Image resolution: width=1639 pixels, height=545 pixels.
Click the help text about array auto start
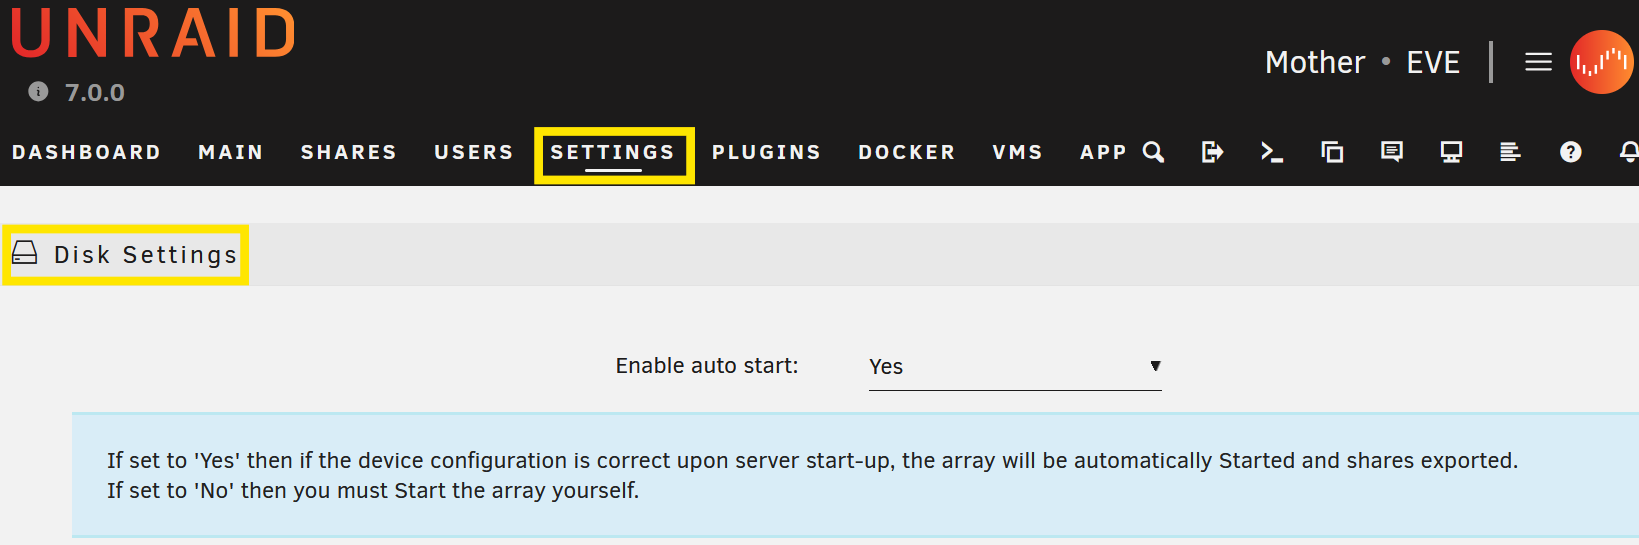[x=812, y=475]
